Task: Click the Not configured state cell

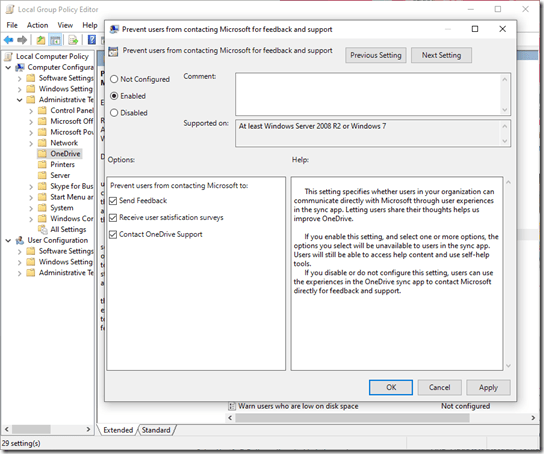Action: pos(466,406)
